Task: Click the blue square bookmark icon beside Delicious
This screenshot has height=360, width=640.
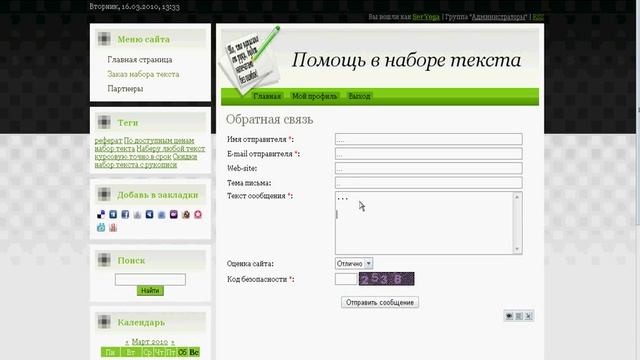Action: point(113,214)
